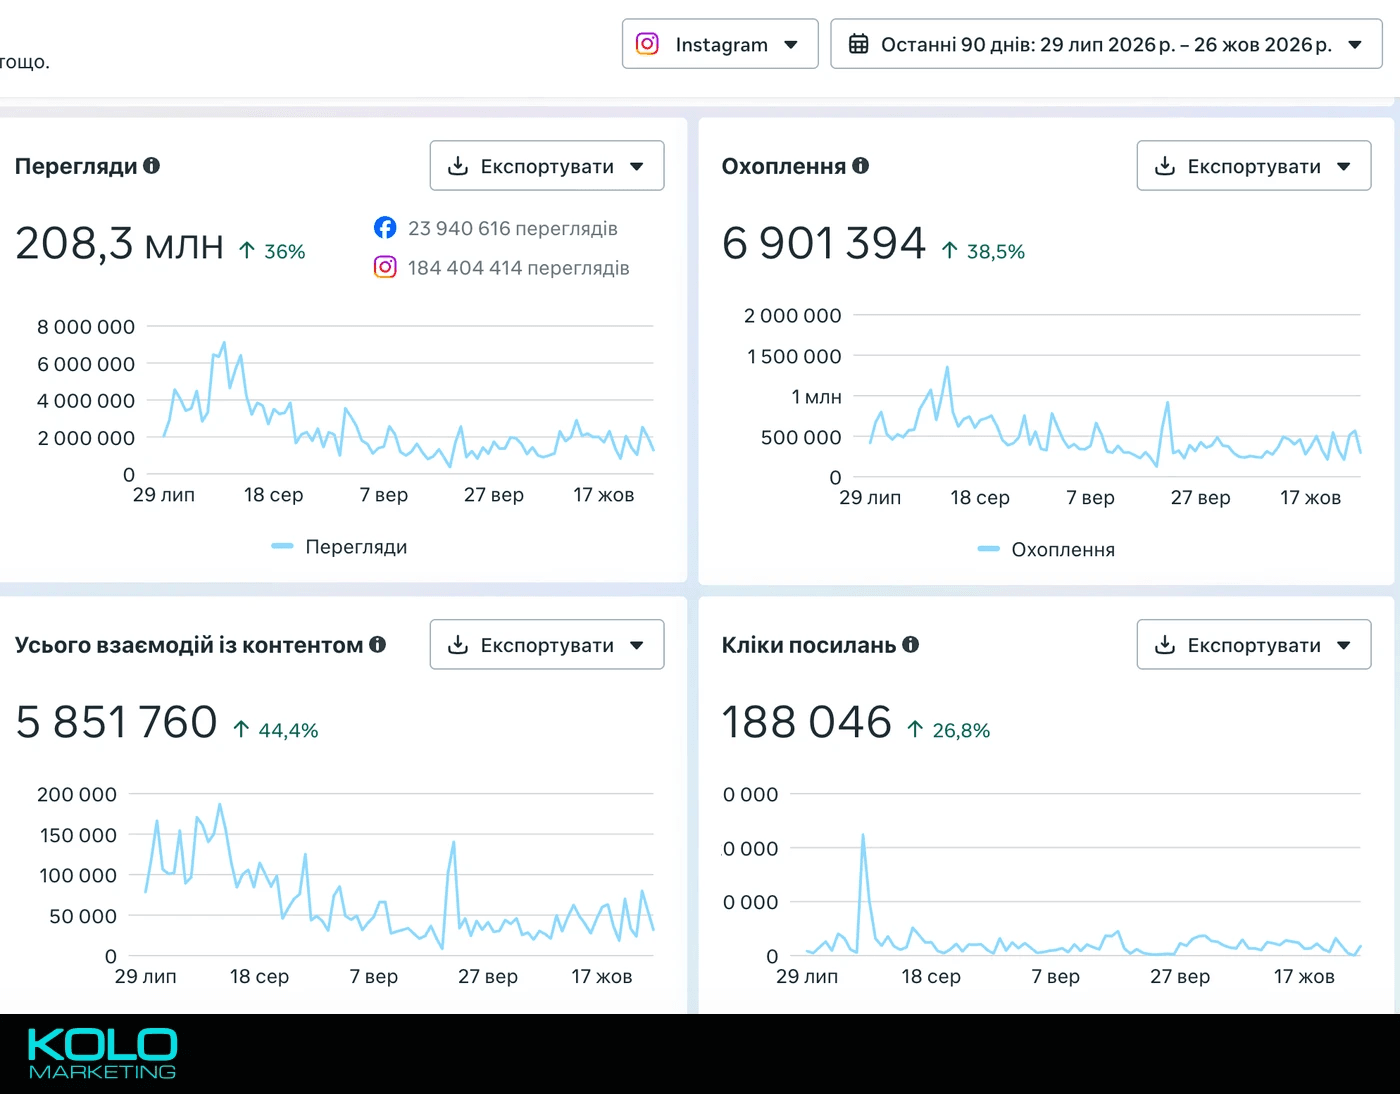Screen dimensions: 1400x1094
Task: Click the calendar icon in the date selector
Action: click(x=858, y=44)
